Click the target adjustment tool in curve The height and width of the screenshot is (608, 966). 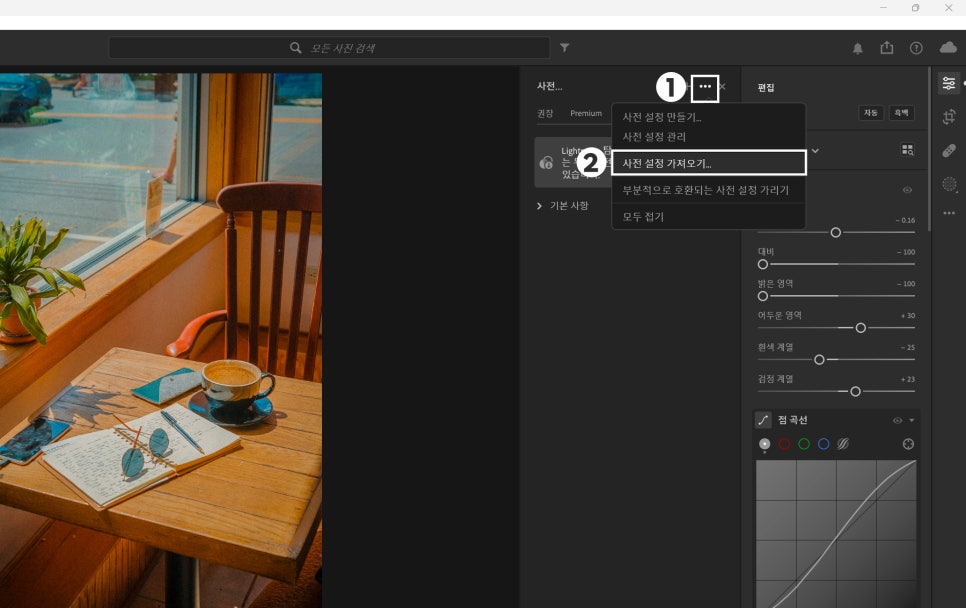pos(908,444)
